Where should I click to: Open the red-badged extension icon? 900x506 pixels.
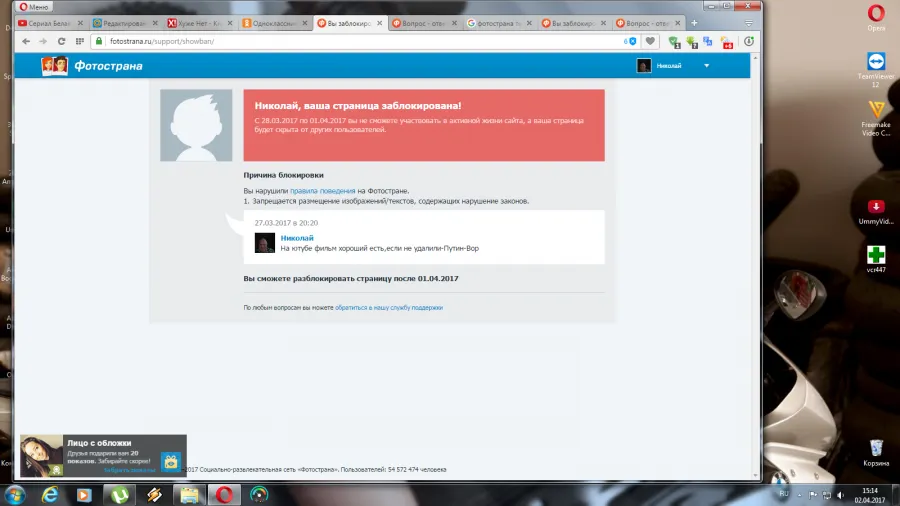point(727,42)
